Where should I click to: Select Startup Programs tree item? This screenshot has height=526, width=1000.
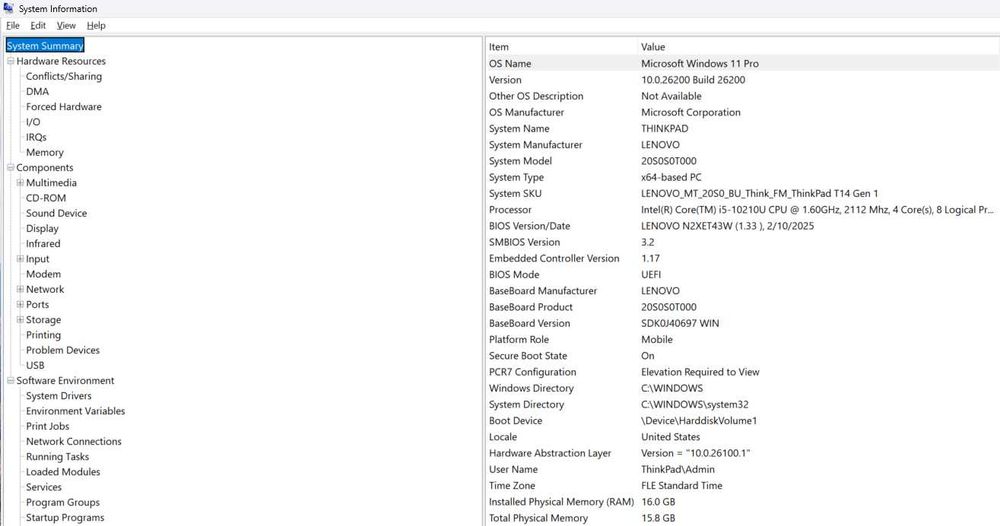click(65, 518)
